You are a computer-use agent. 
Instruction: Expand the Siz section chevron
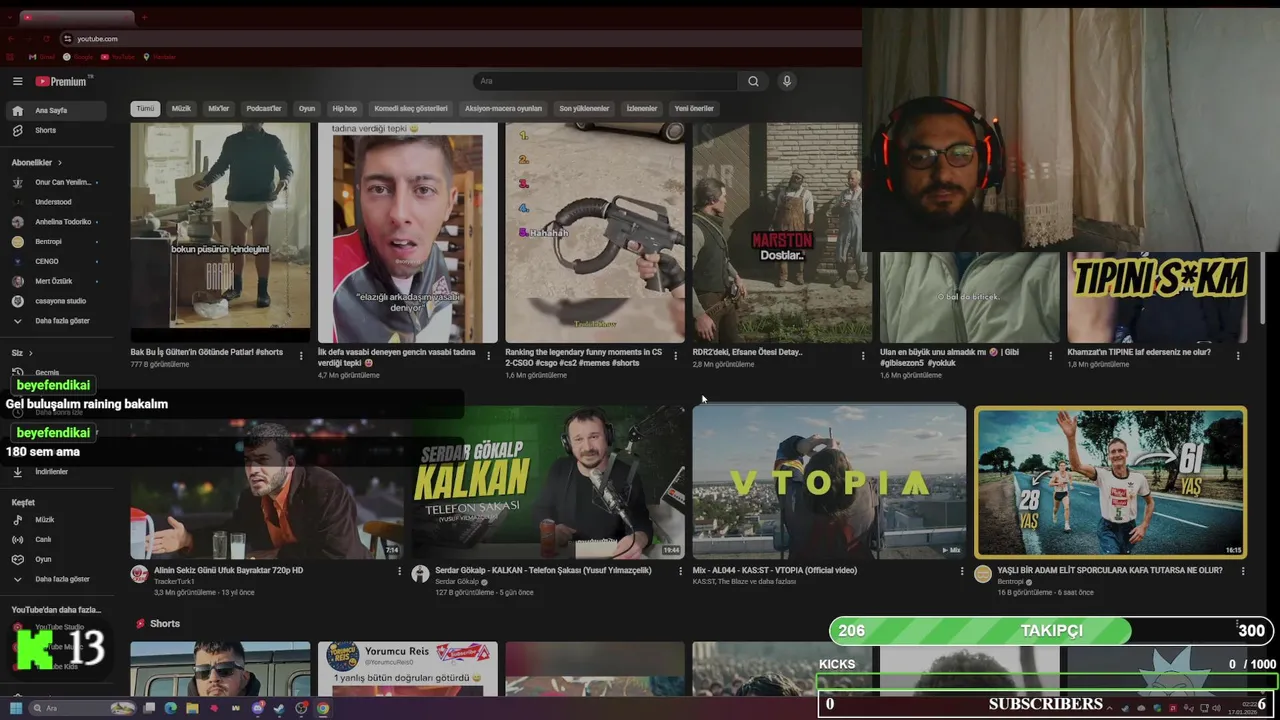coord(30,353)
